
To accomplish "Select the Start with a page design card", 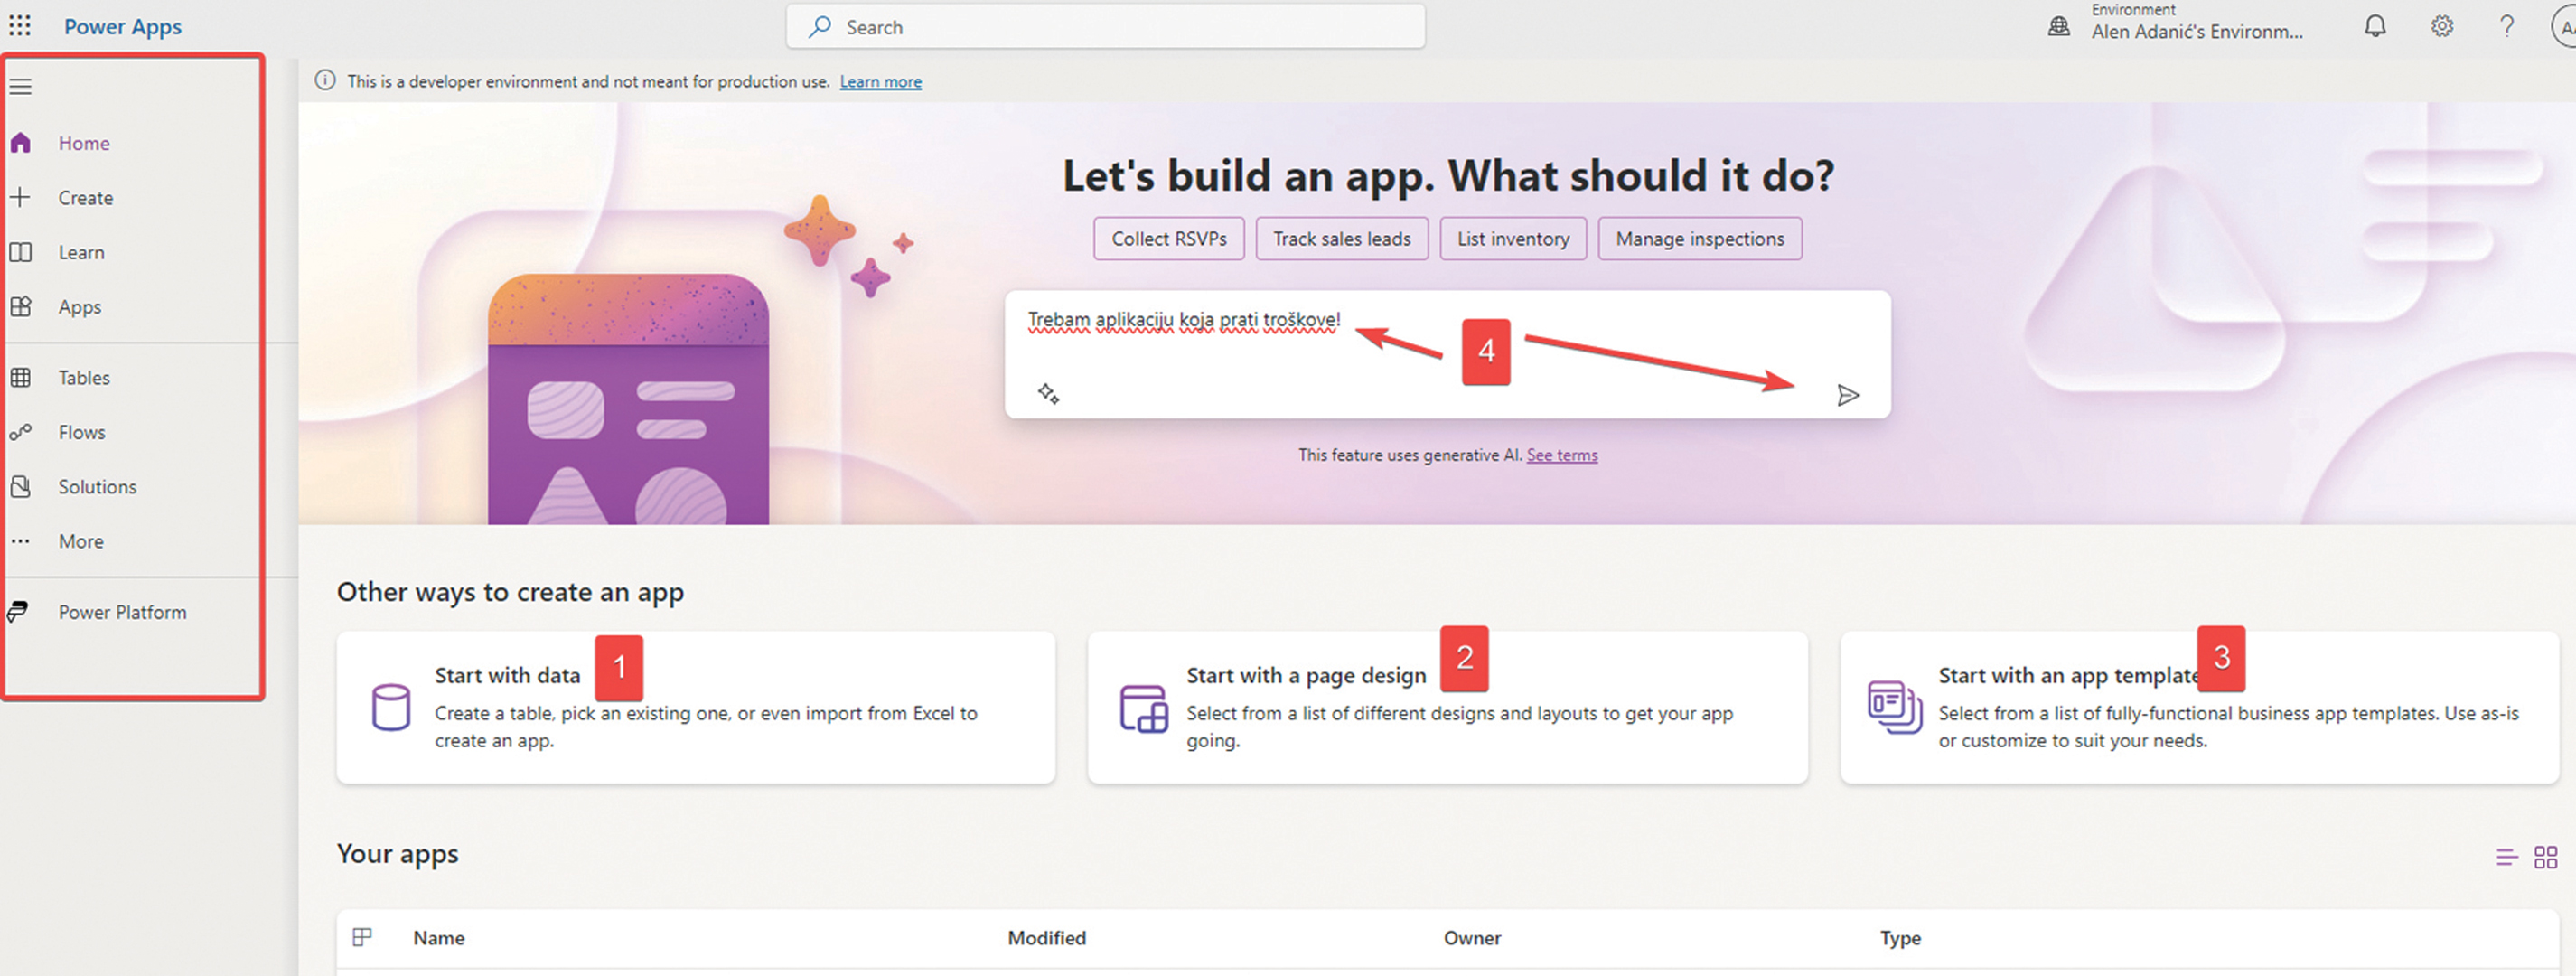I will pos(1447,707).
